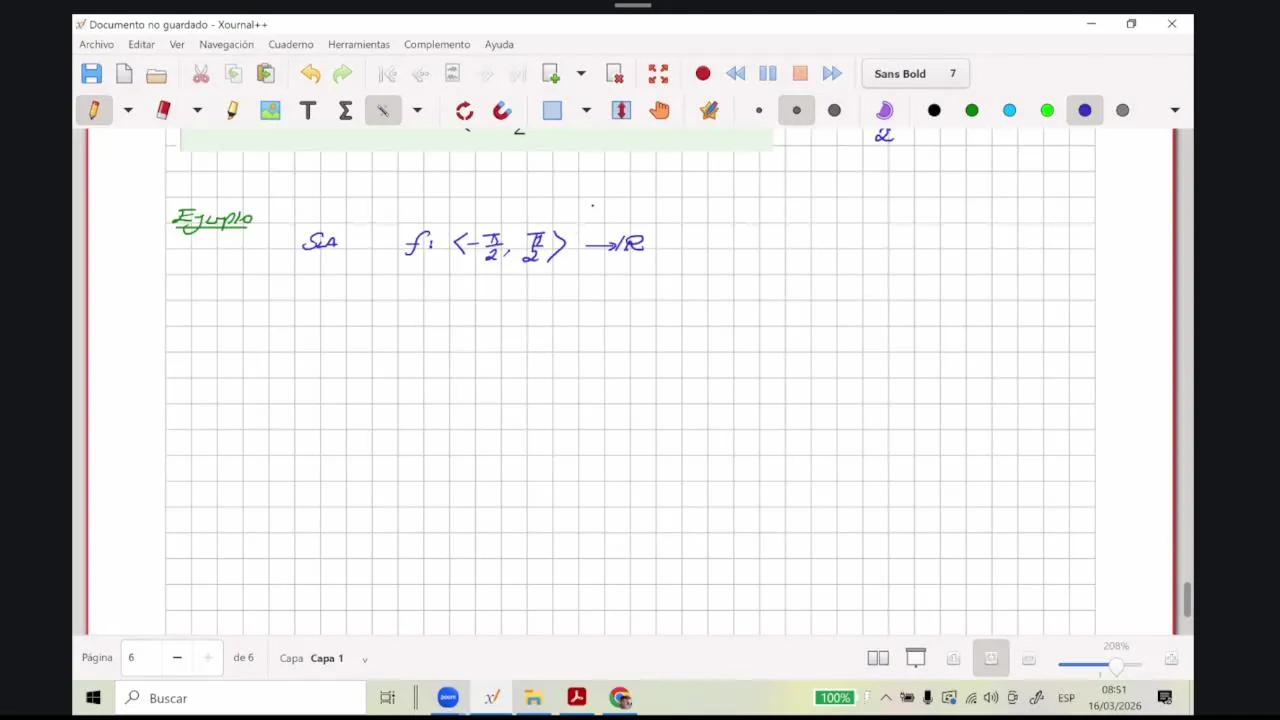Insert an image with the Image tool

pos(270,110)
